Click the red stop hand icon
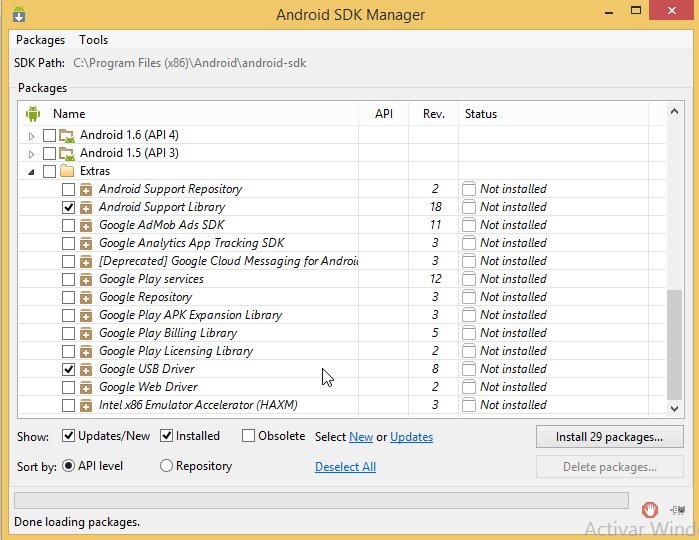This screenshot has height=540, width=699. coord(650,509)
